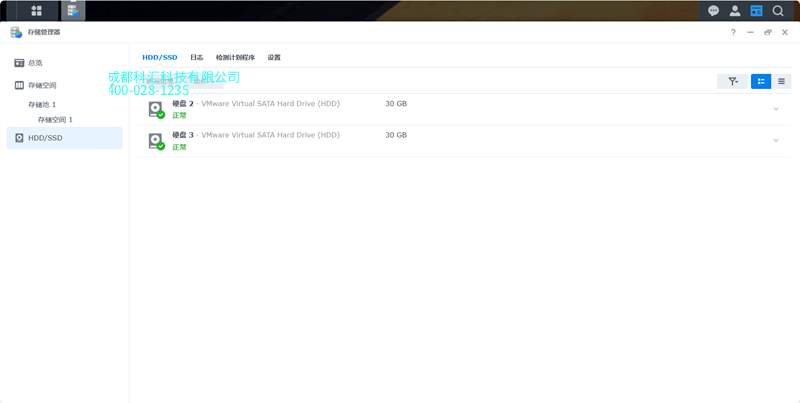Open the DSM main menu grid icon

[36, 11]
